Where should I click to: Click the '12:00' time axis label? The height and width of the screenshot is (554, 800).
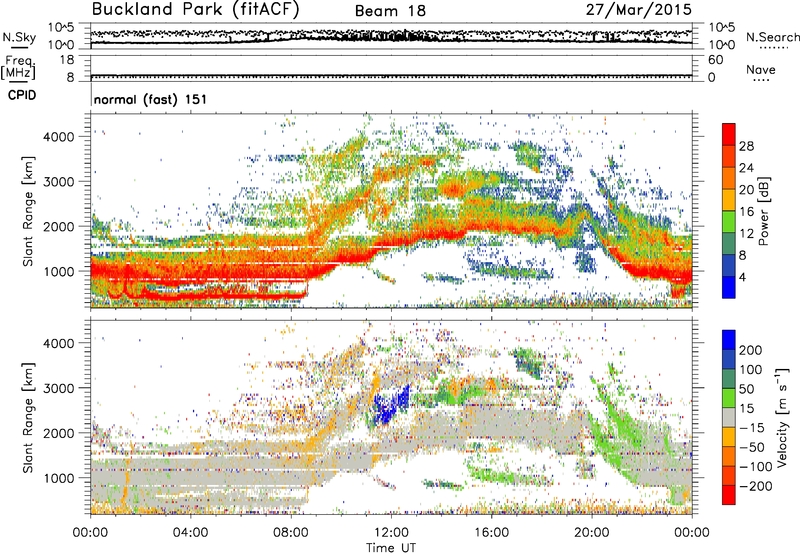[x=391, y=533]
